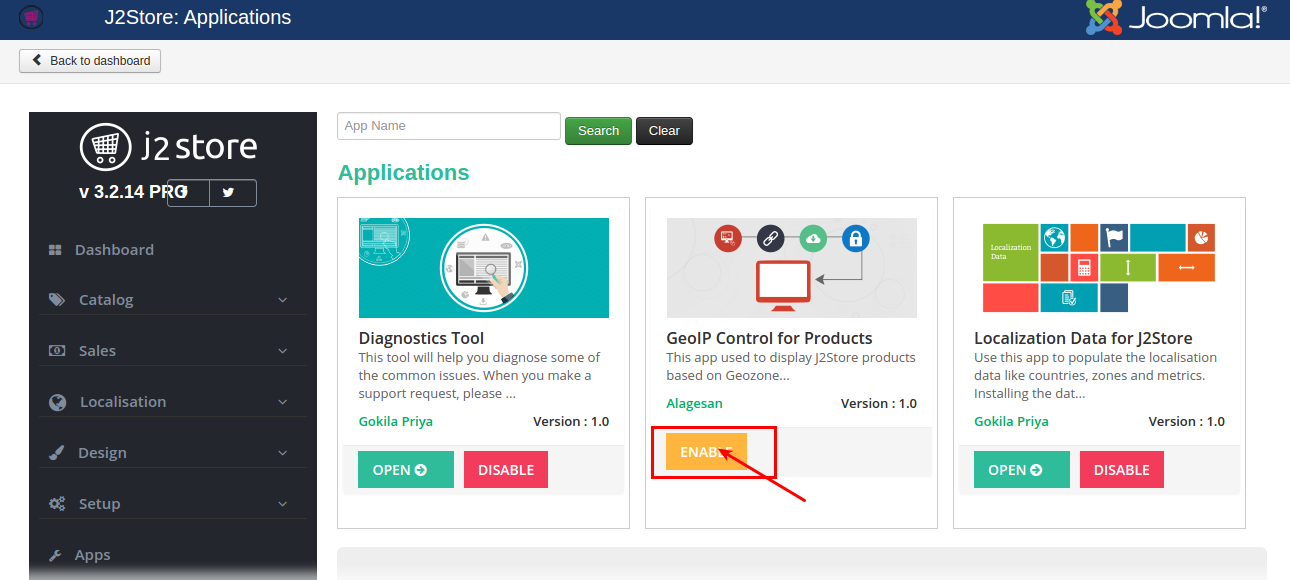Focus the App Name search field
The width and height of the screenshot is (1290, 580).
coord(449,126)
